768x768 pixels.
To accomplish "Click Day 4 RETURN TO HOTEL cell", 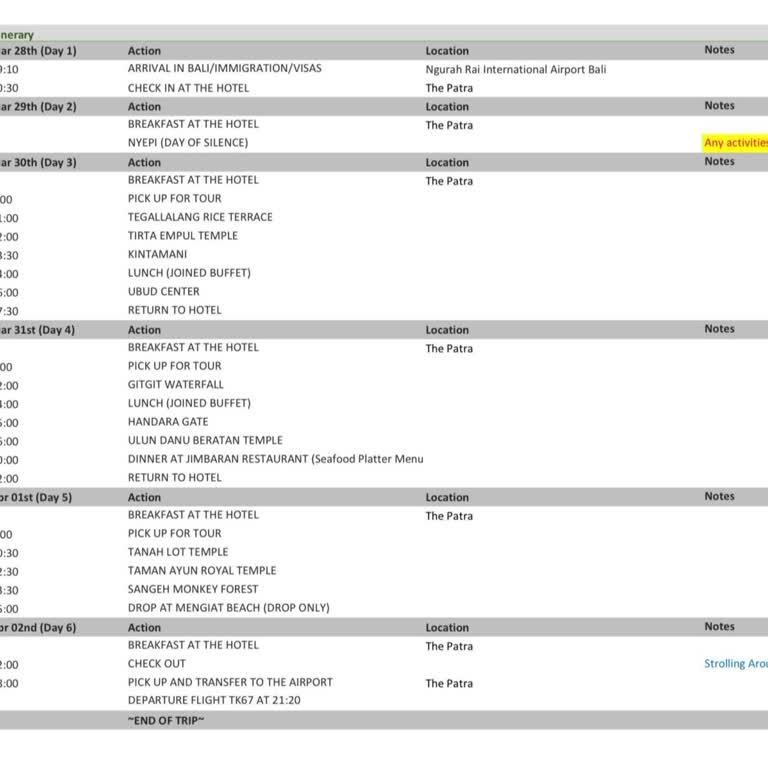I will (x=174, y=478).
